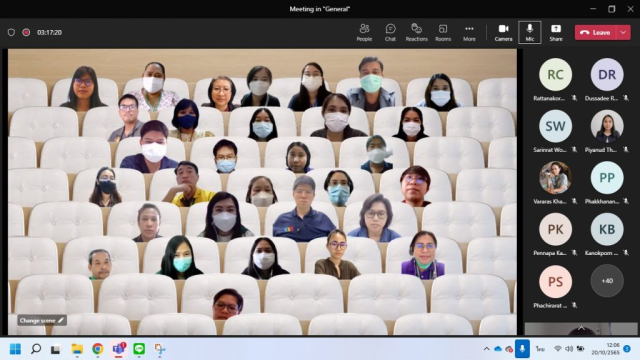Expand the self-view chevron at bottom

click(x=581, y=328)
